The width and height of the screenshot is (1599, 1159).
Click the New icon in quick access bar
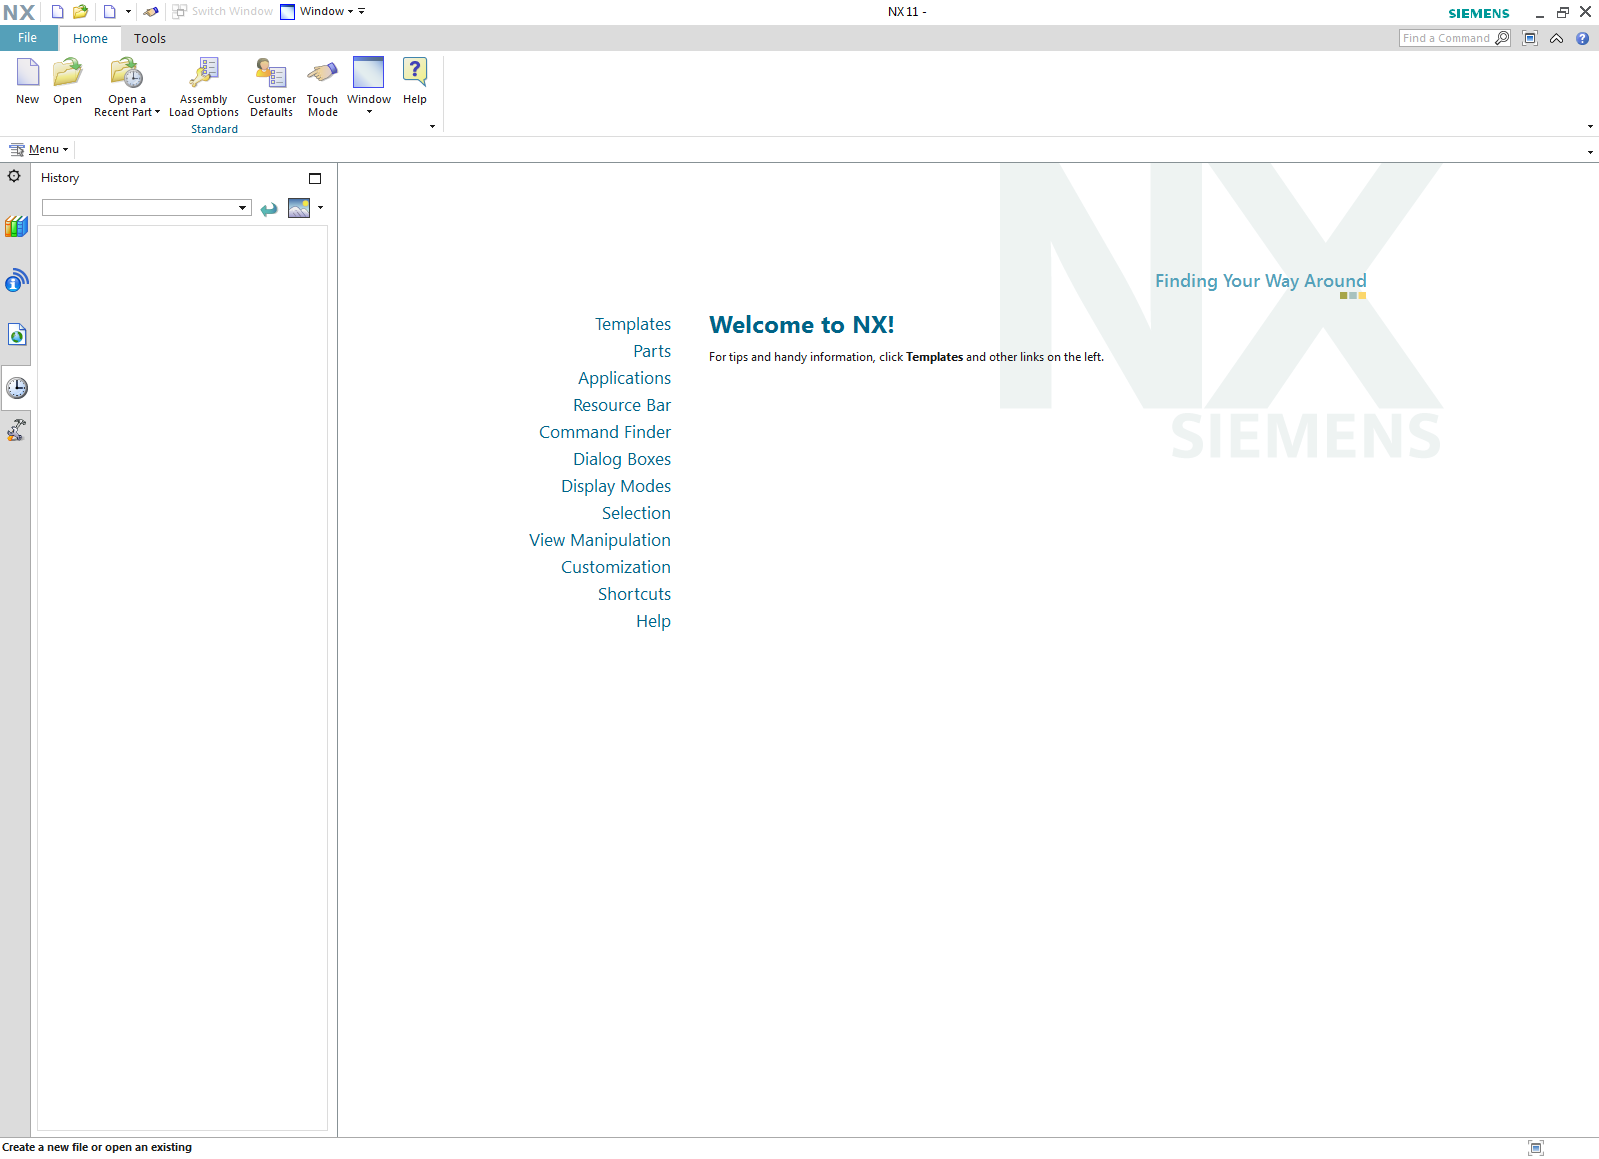pyautogui.click(x=57, y=12)
